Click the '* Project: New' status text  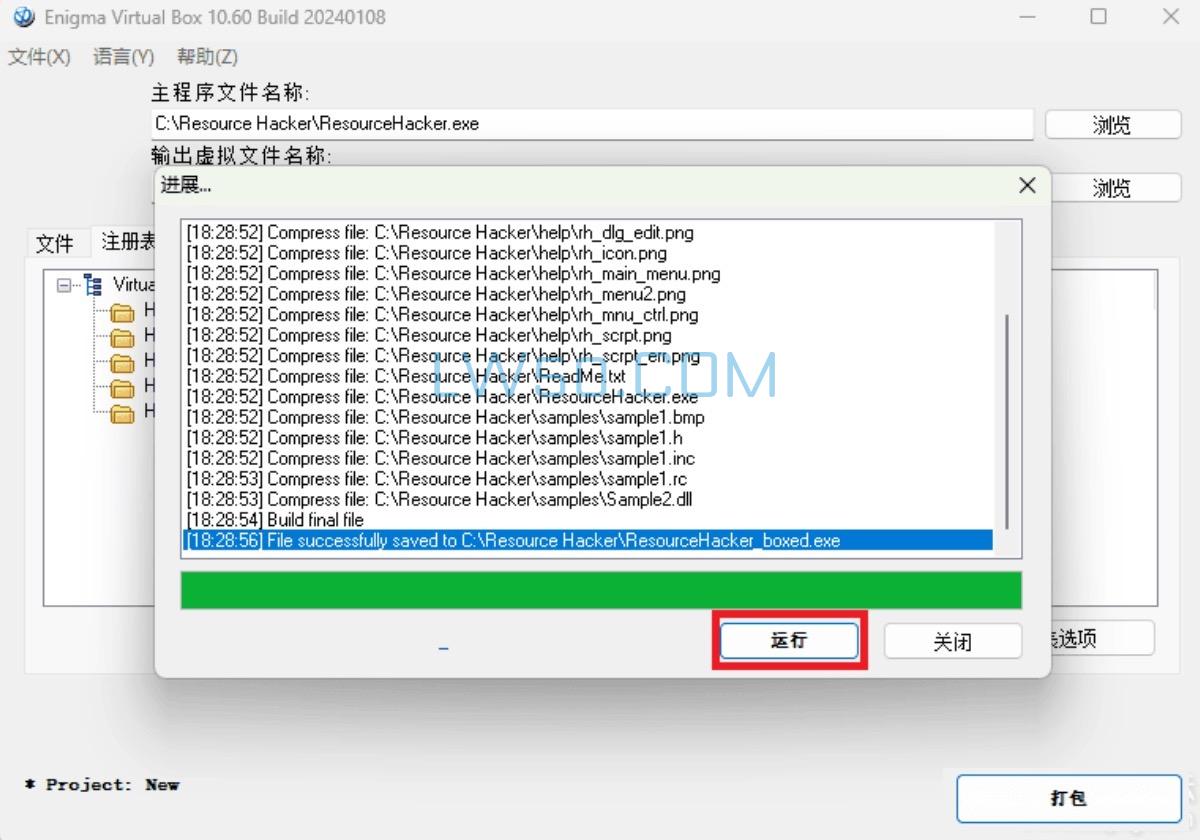click(101, 785)
